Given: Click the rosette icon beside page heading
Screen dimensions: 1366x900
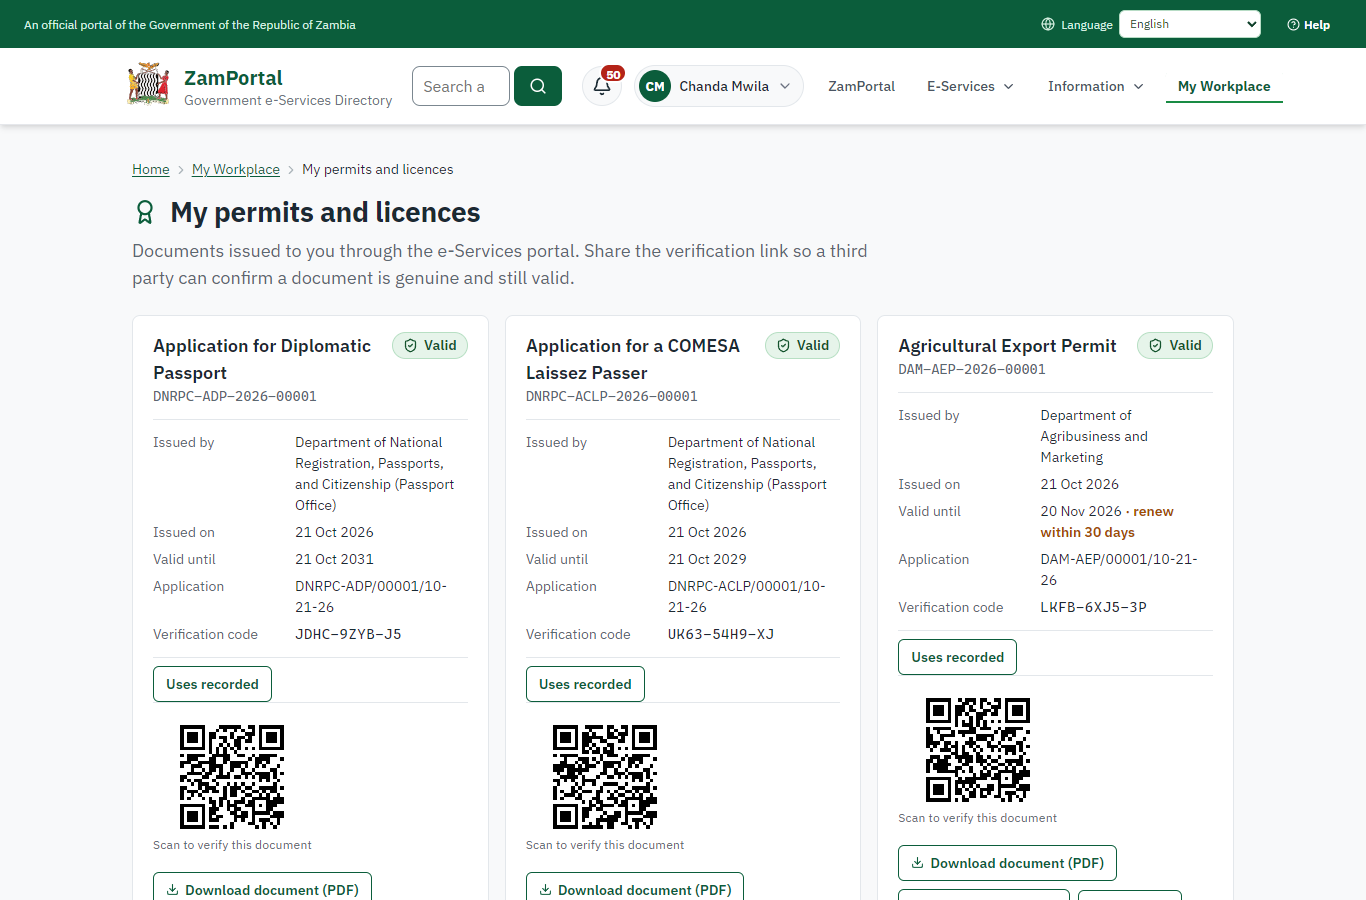Looking at the screenshot, I should point(145,212).
